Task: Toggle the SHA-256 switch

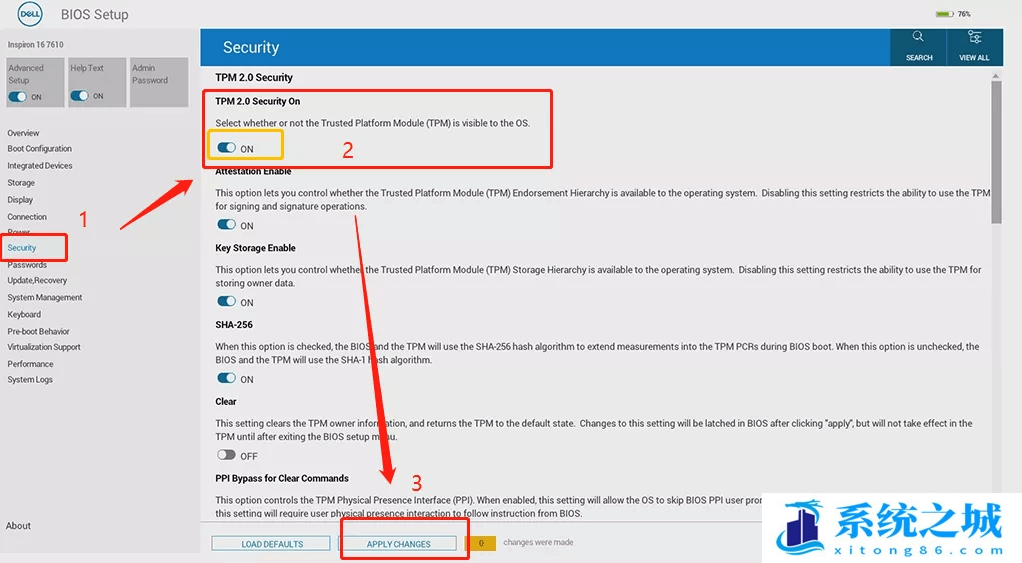Action: coord(227,378)
